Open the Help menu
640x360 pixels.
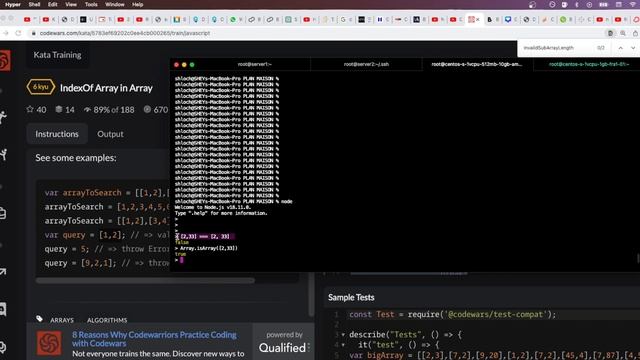138,4
